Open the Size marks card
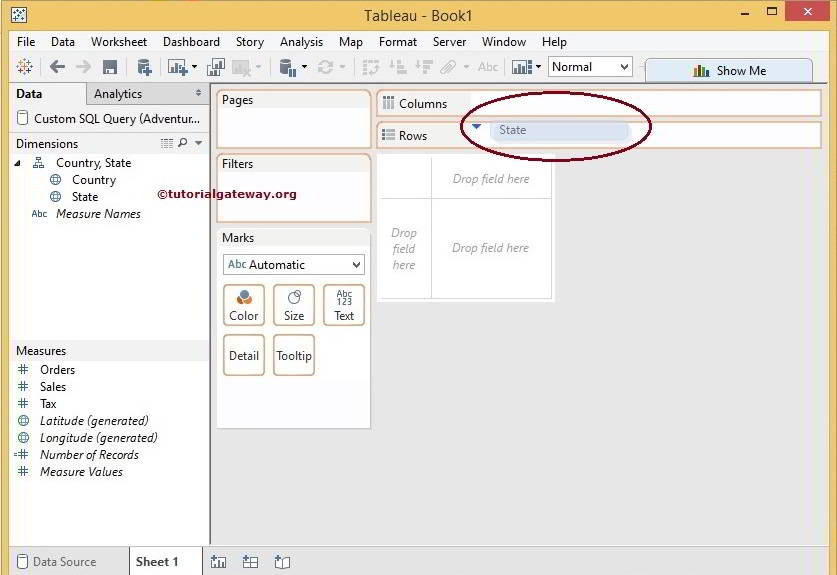This screenshot has width=837, height=575. [x=294, y=305]
